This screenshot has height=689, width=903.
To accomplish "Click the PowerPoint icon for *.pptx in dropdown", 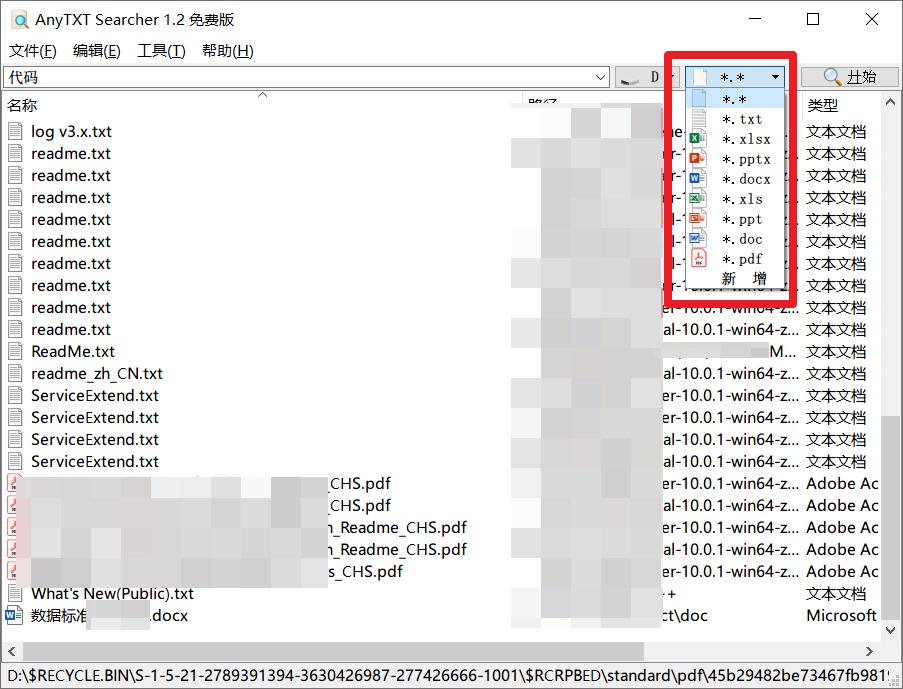I will click(697, 158).
